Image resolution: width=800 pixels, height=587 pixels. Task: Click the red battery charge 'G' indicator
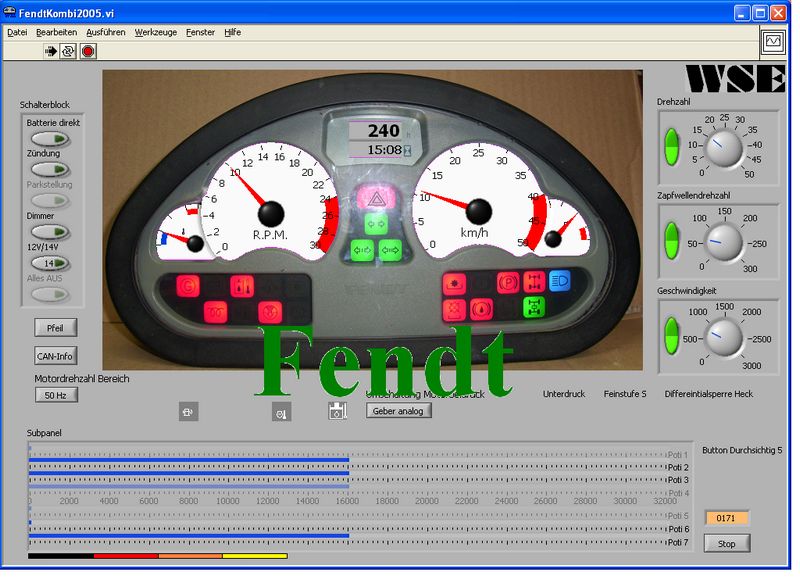pos(188,286)
